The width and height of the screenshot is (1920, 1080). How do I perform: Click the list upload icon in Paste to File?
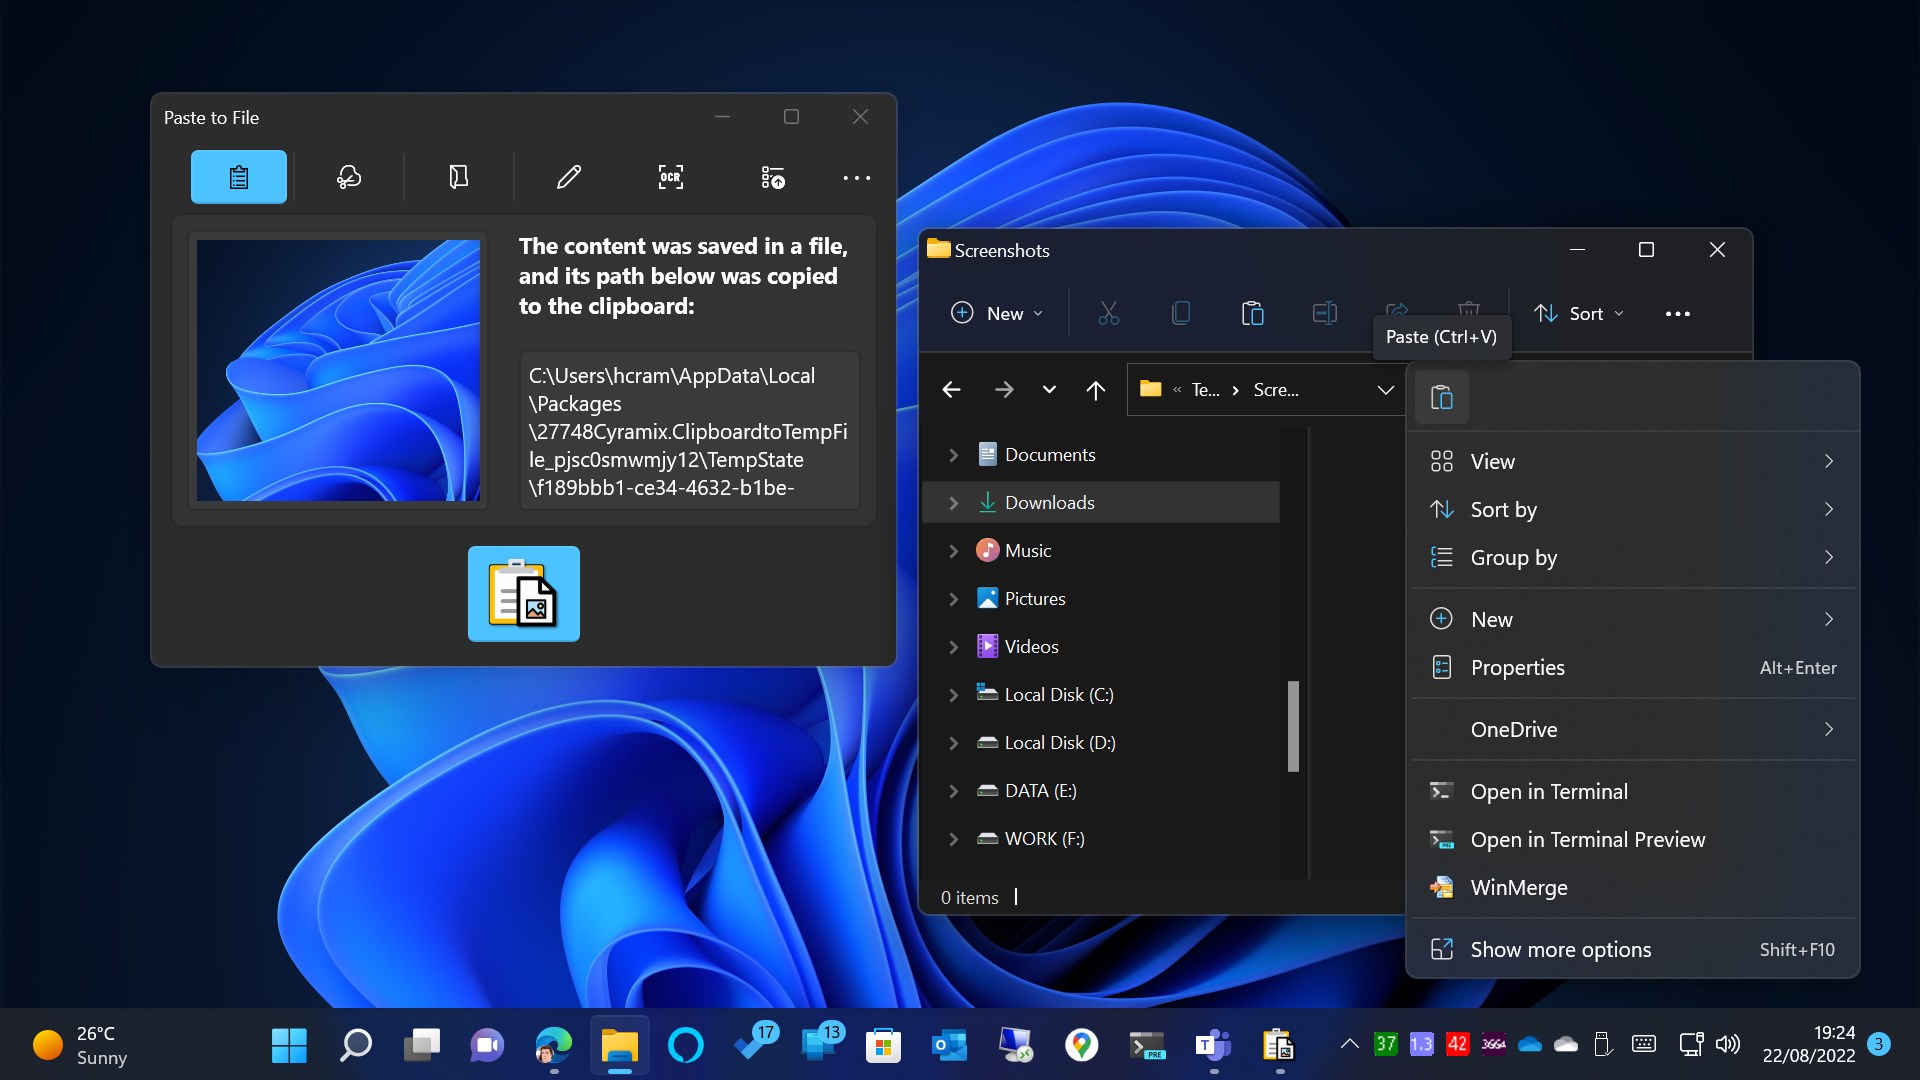pos(772,177)
